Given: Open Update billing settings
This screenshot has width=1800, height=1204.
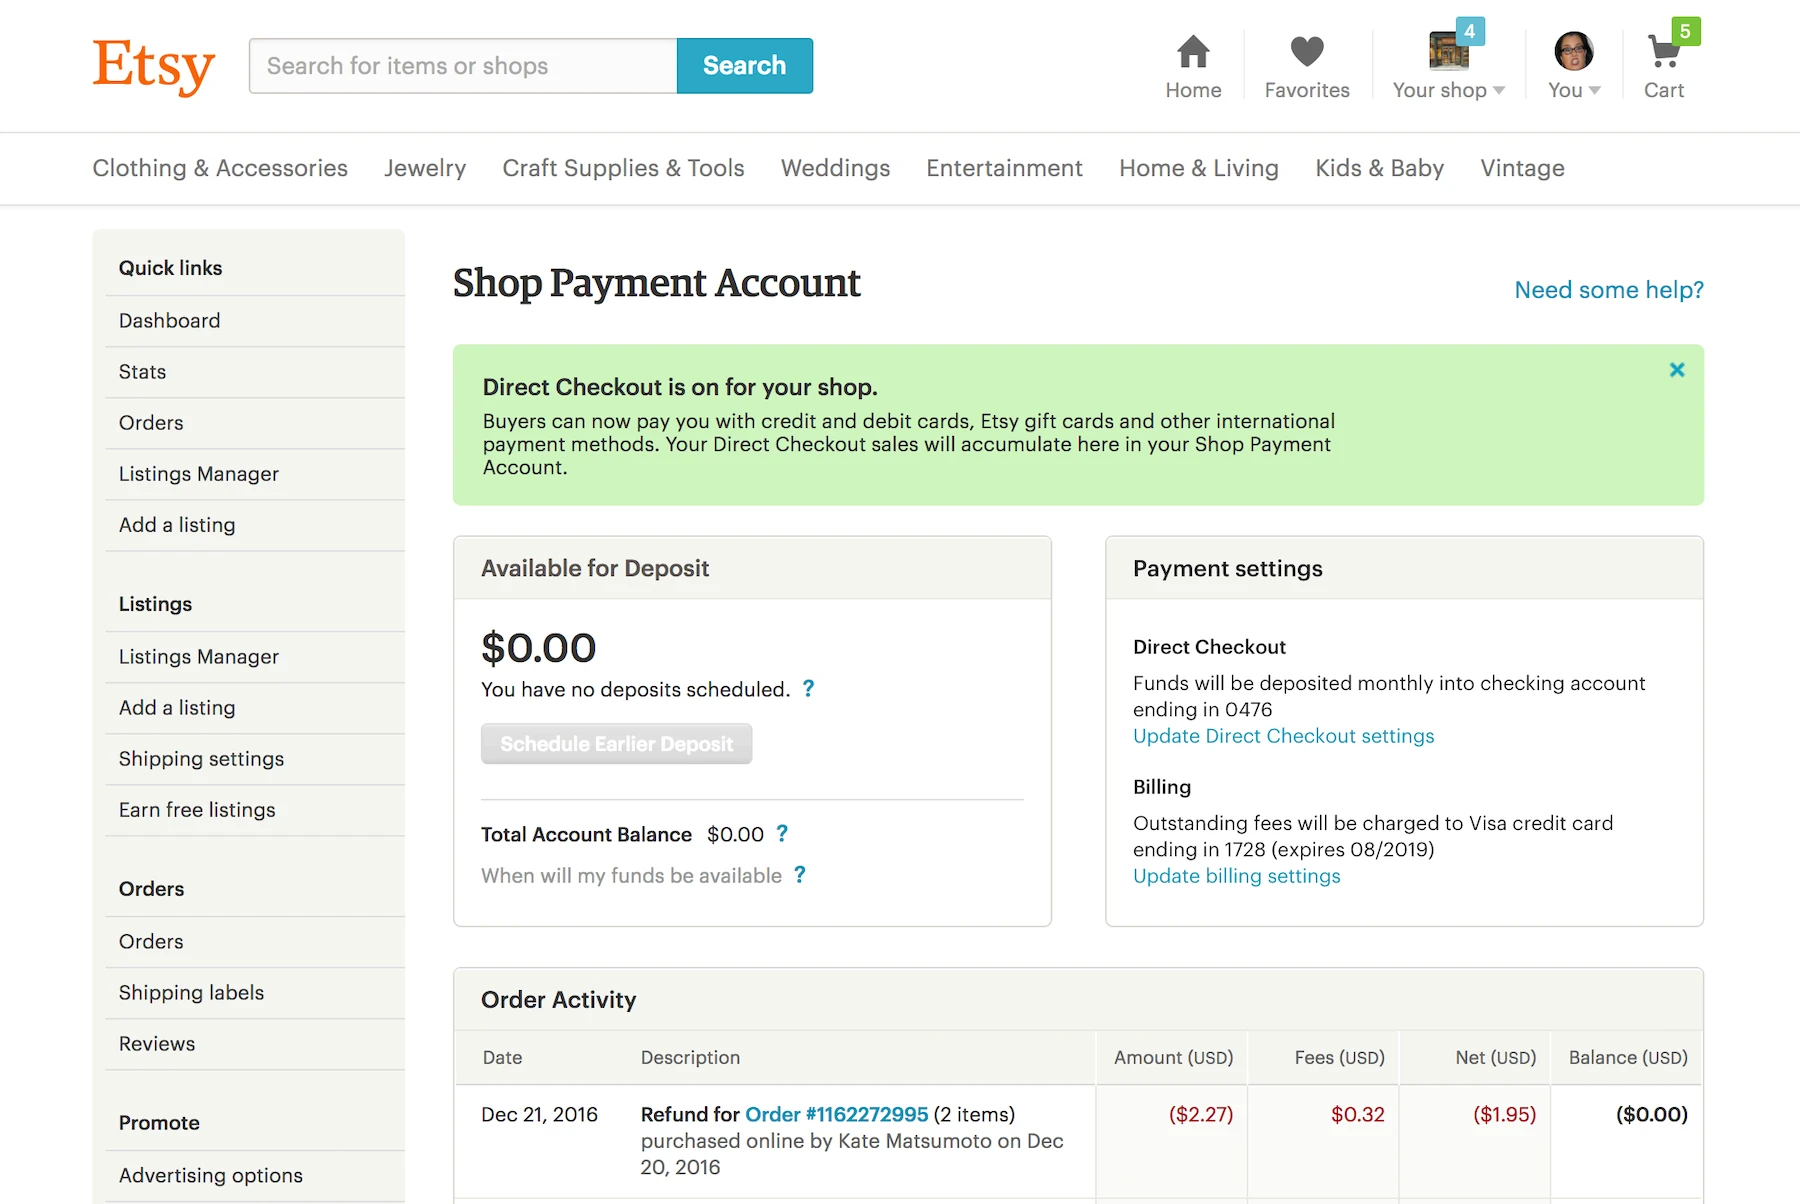Looking at the screenshot, I should 1236,876.
